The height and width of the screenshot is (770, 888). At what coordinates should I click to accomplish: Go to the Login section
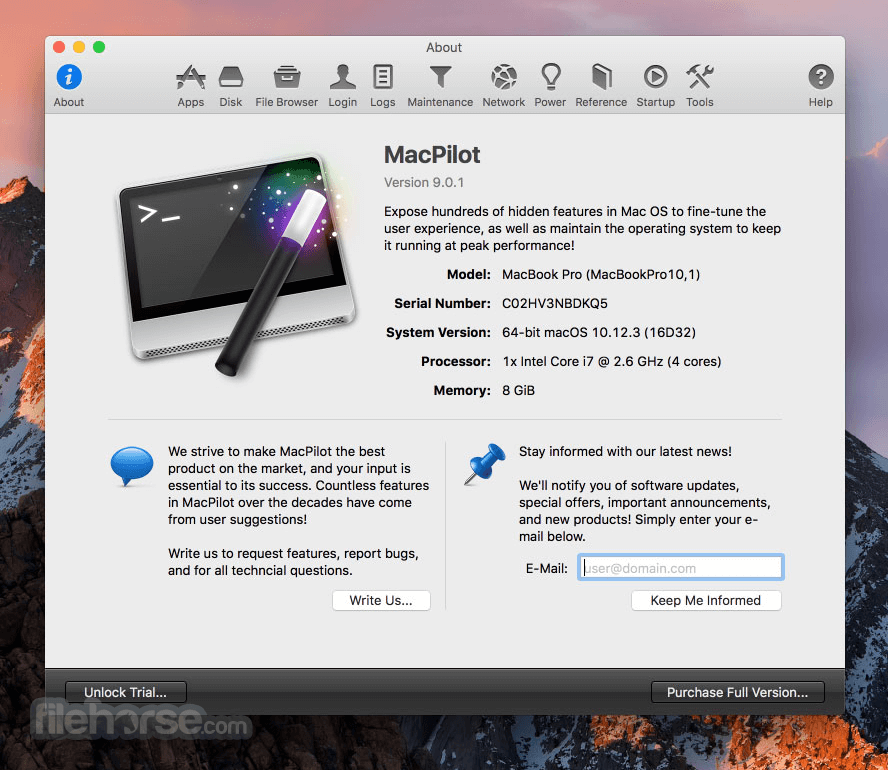(343, 85)
